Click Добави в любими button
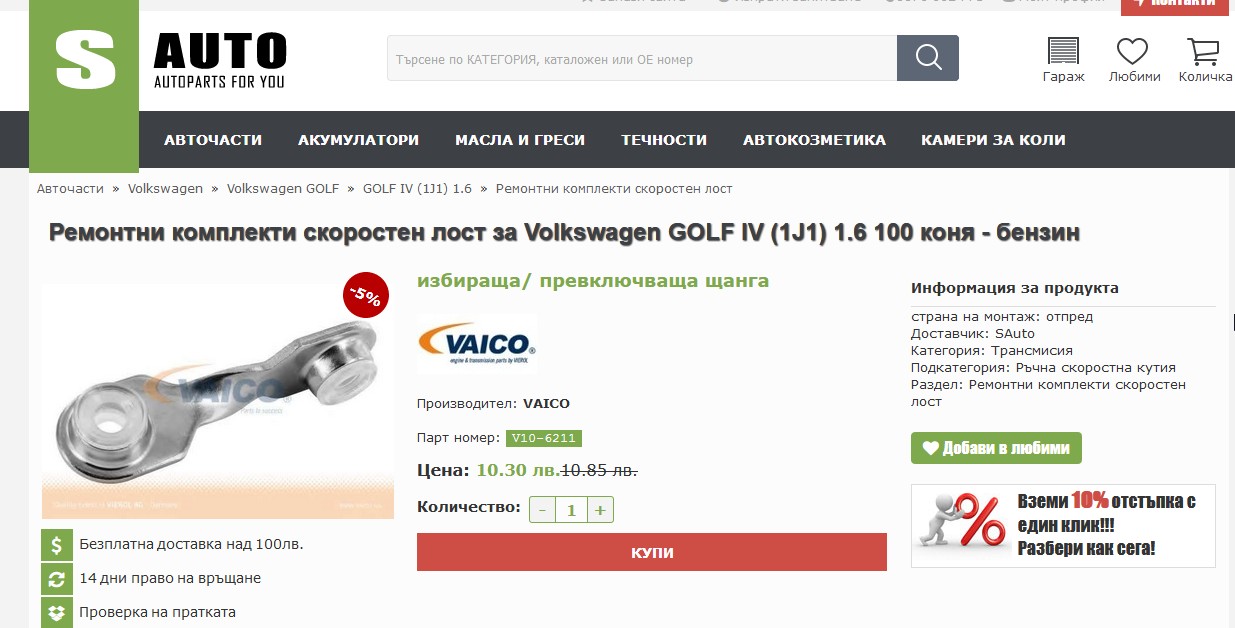This screenshot has height=628, width=1235. coord(996,448)
